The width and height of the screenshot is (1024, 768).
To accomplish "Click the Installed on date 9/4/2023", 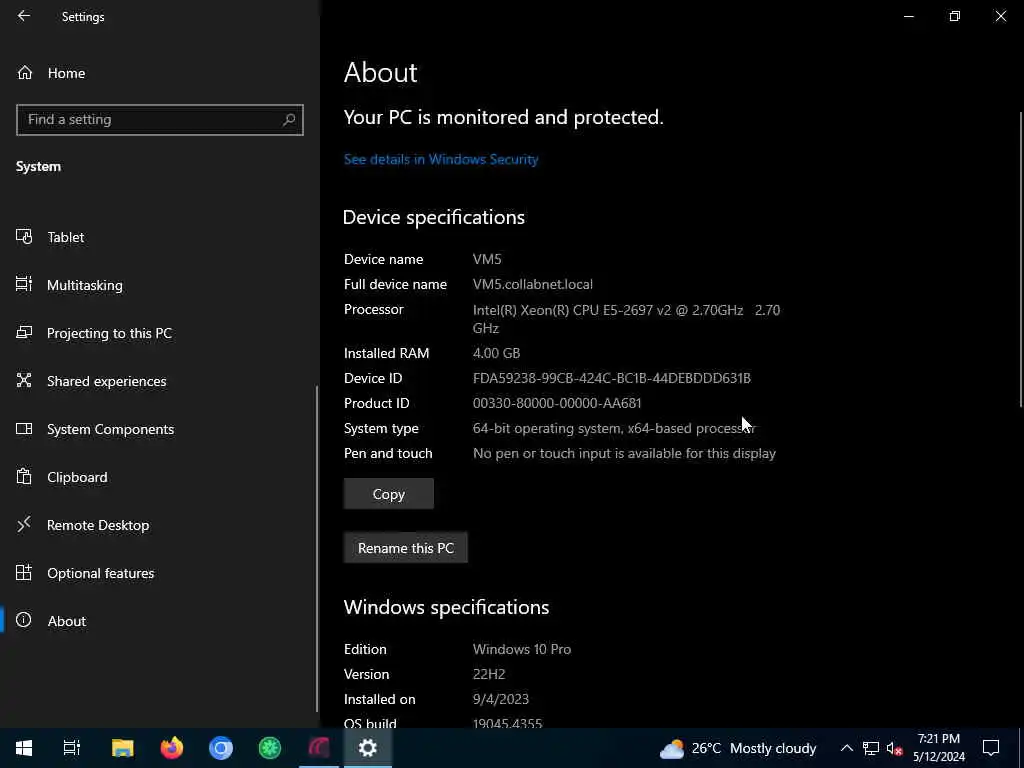I will (501, 699).
